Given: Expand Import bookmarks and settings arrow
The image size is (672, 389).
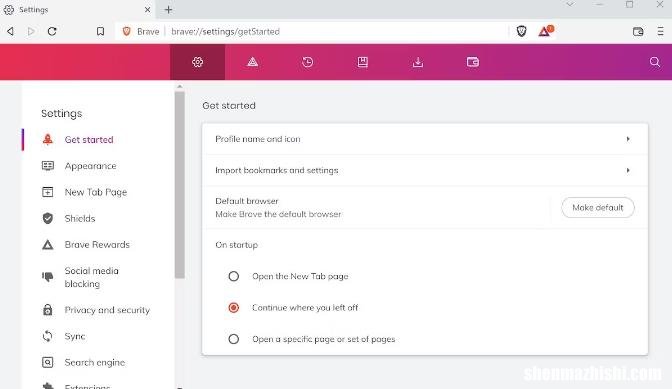Looking at the screenshot, I should (x=628, y=171).
